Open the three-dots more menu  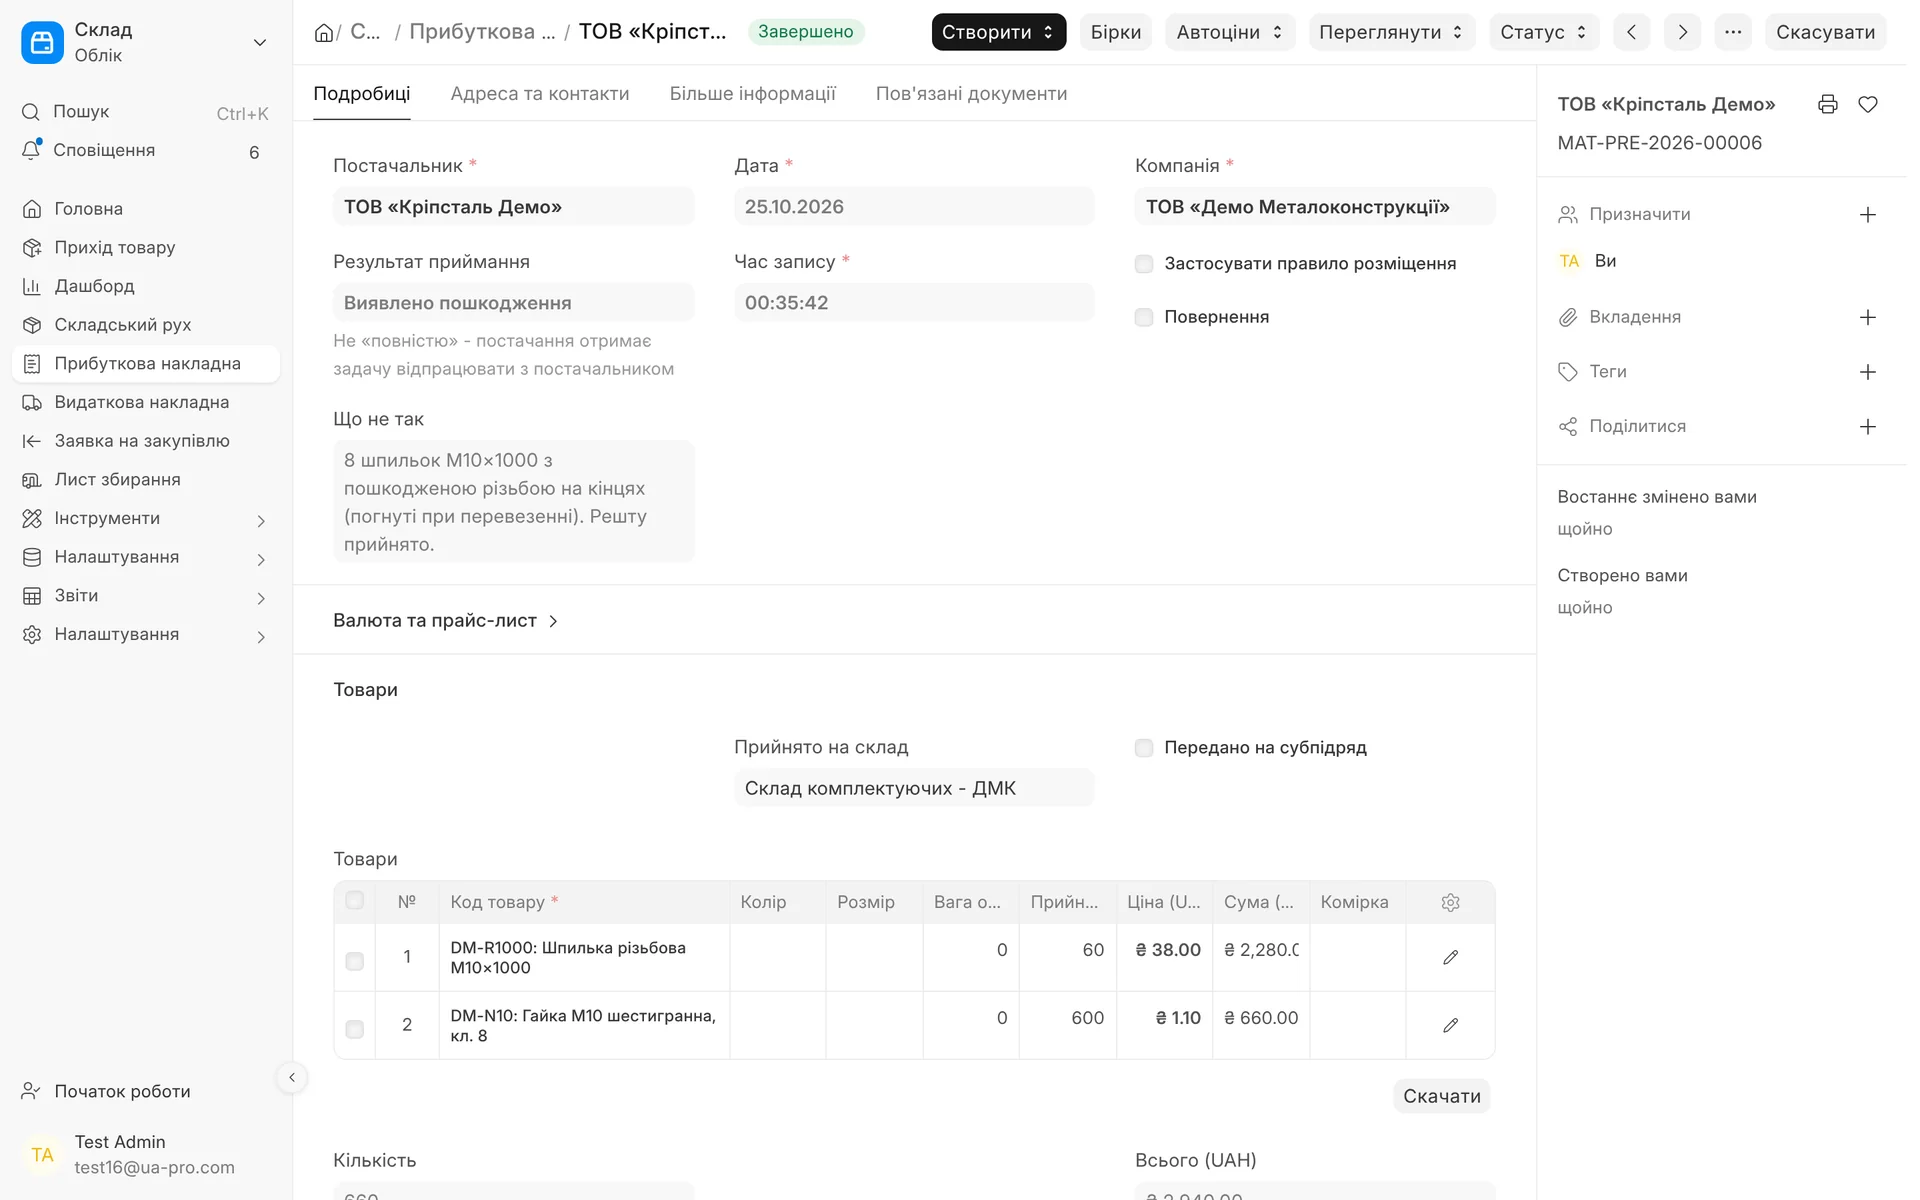[x=1733, y=32]
